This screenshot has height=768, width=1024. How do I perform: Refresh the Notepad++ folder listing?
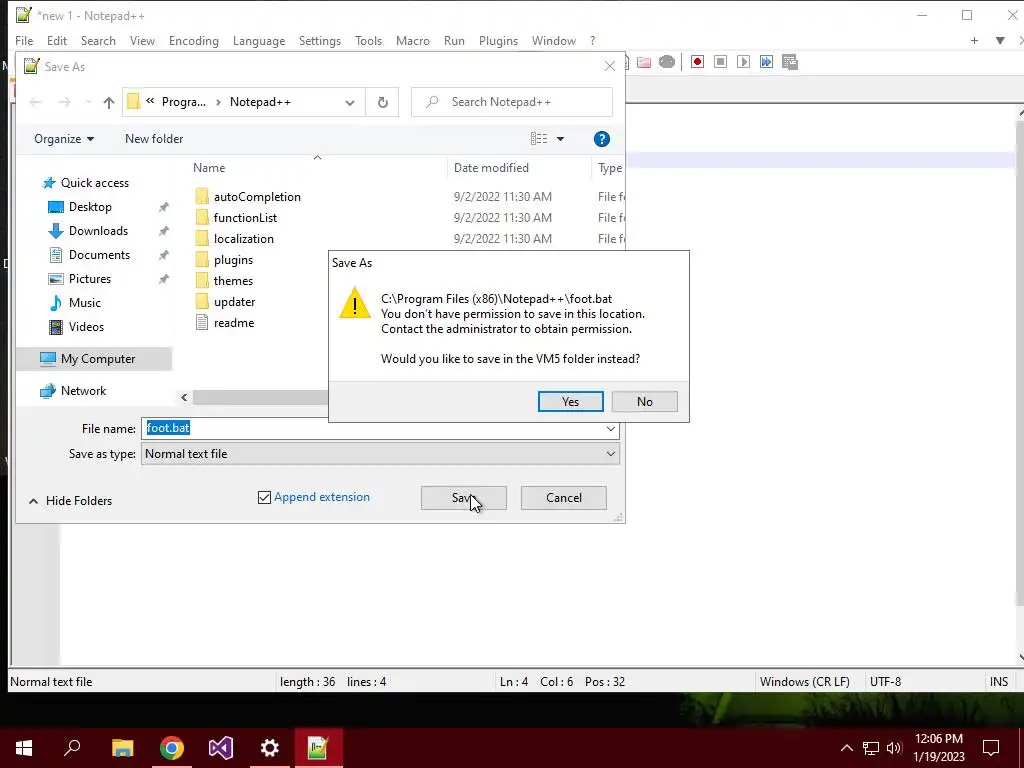(x=383, y=102)
